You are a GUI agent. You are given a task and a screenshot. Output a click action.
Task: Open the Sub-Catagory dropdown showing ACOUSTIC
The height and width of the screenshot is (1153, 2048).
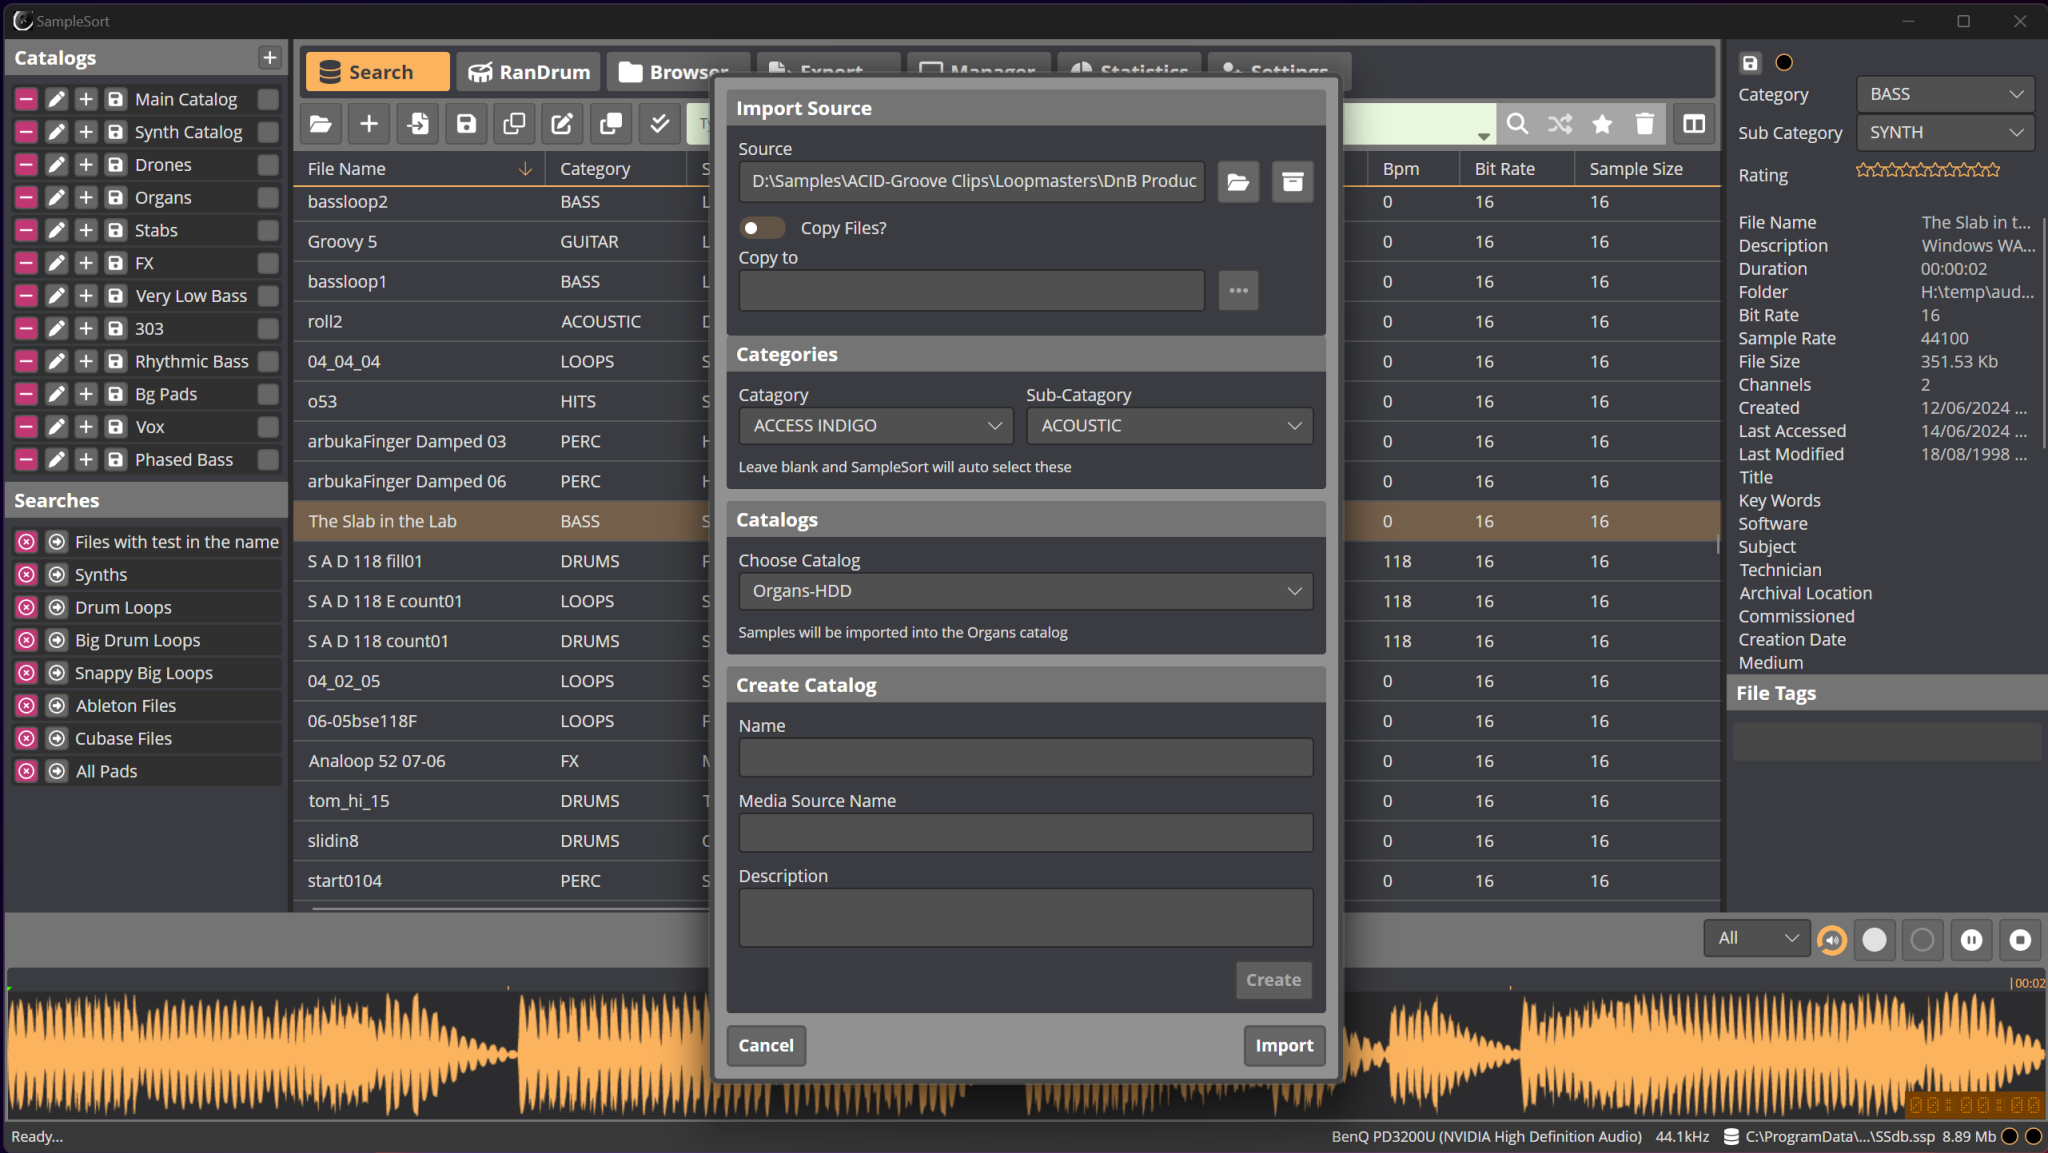pos(1168,425)
